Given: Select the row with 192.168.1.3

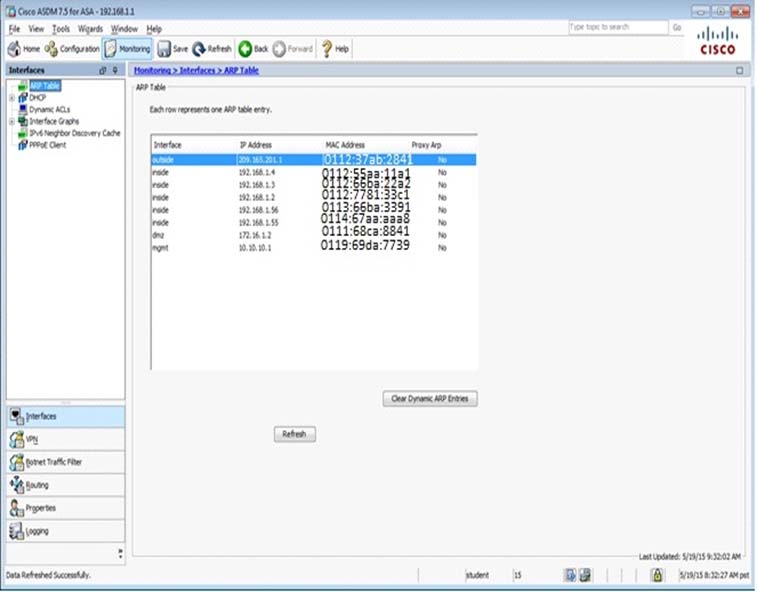Looking at the screenshot, I should point(314,185).
